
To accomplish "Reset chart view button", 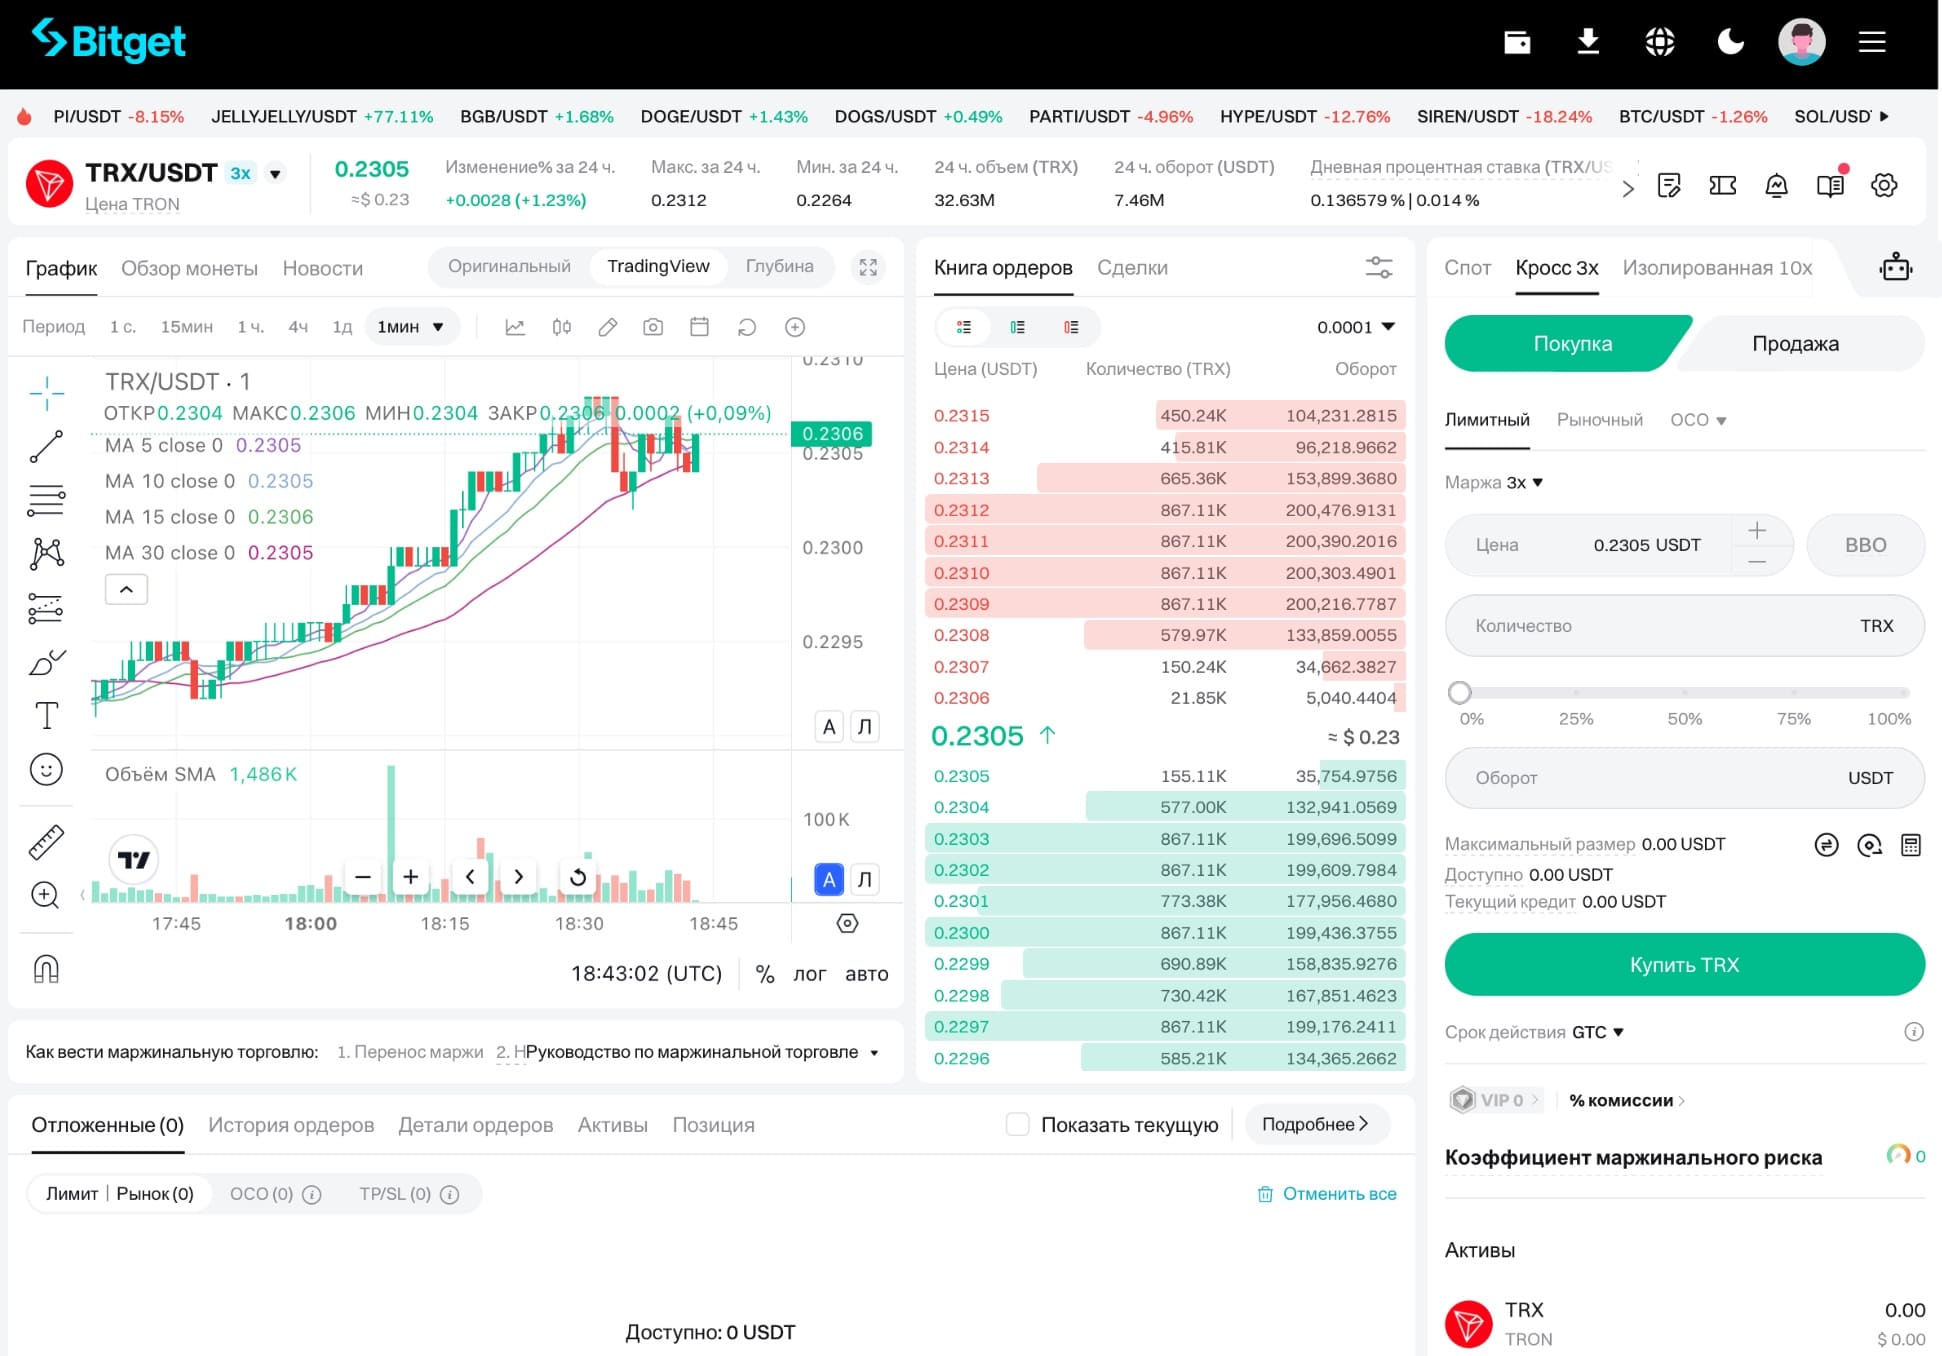I will [578, 877].
